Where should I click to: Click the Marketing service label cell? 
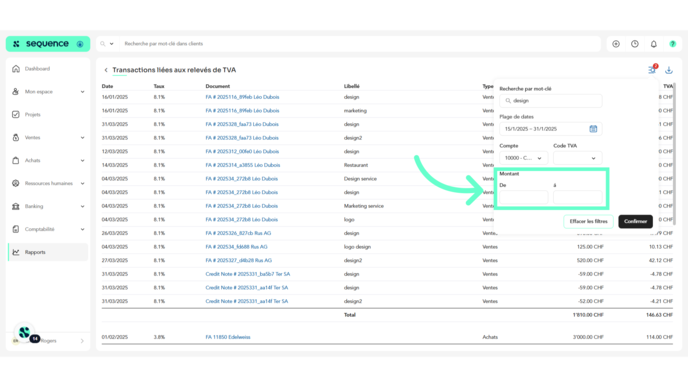364,206
